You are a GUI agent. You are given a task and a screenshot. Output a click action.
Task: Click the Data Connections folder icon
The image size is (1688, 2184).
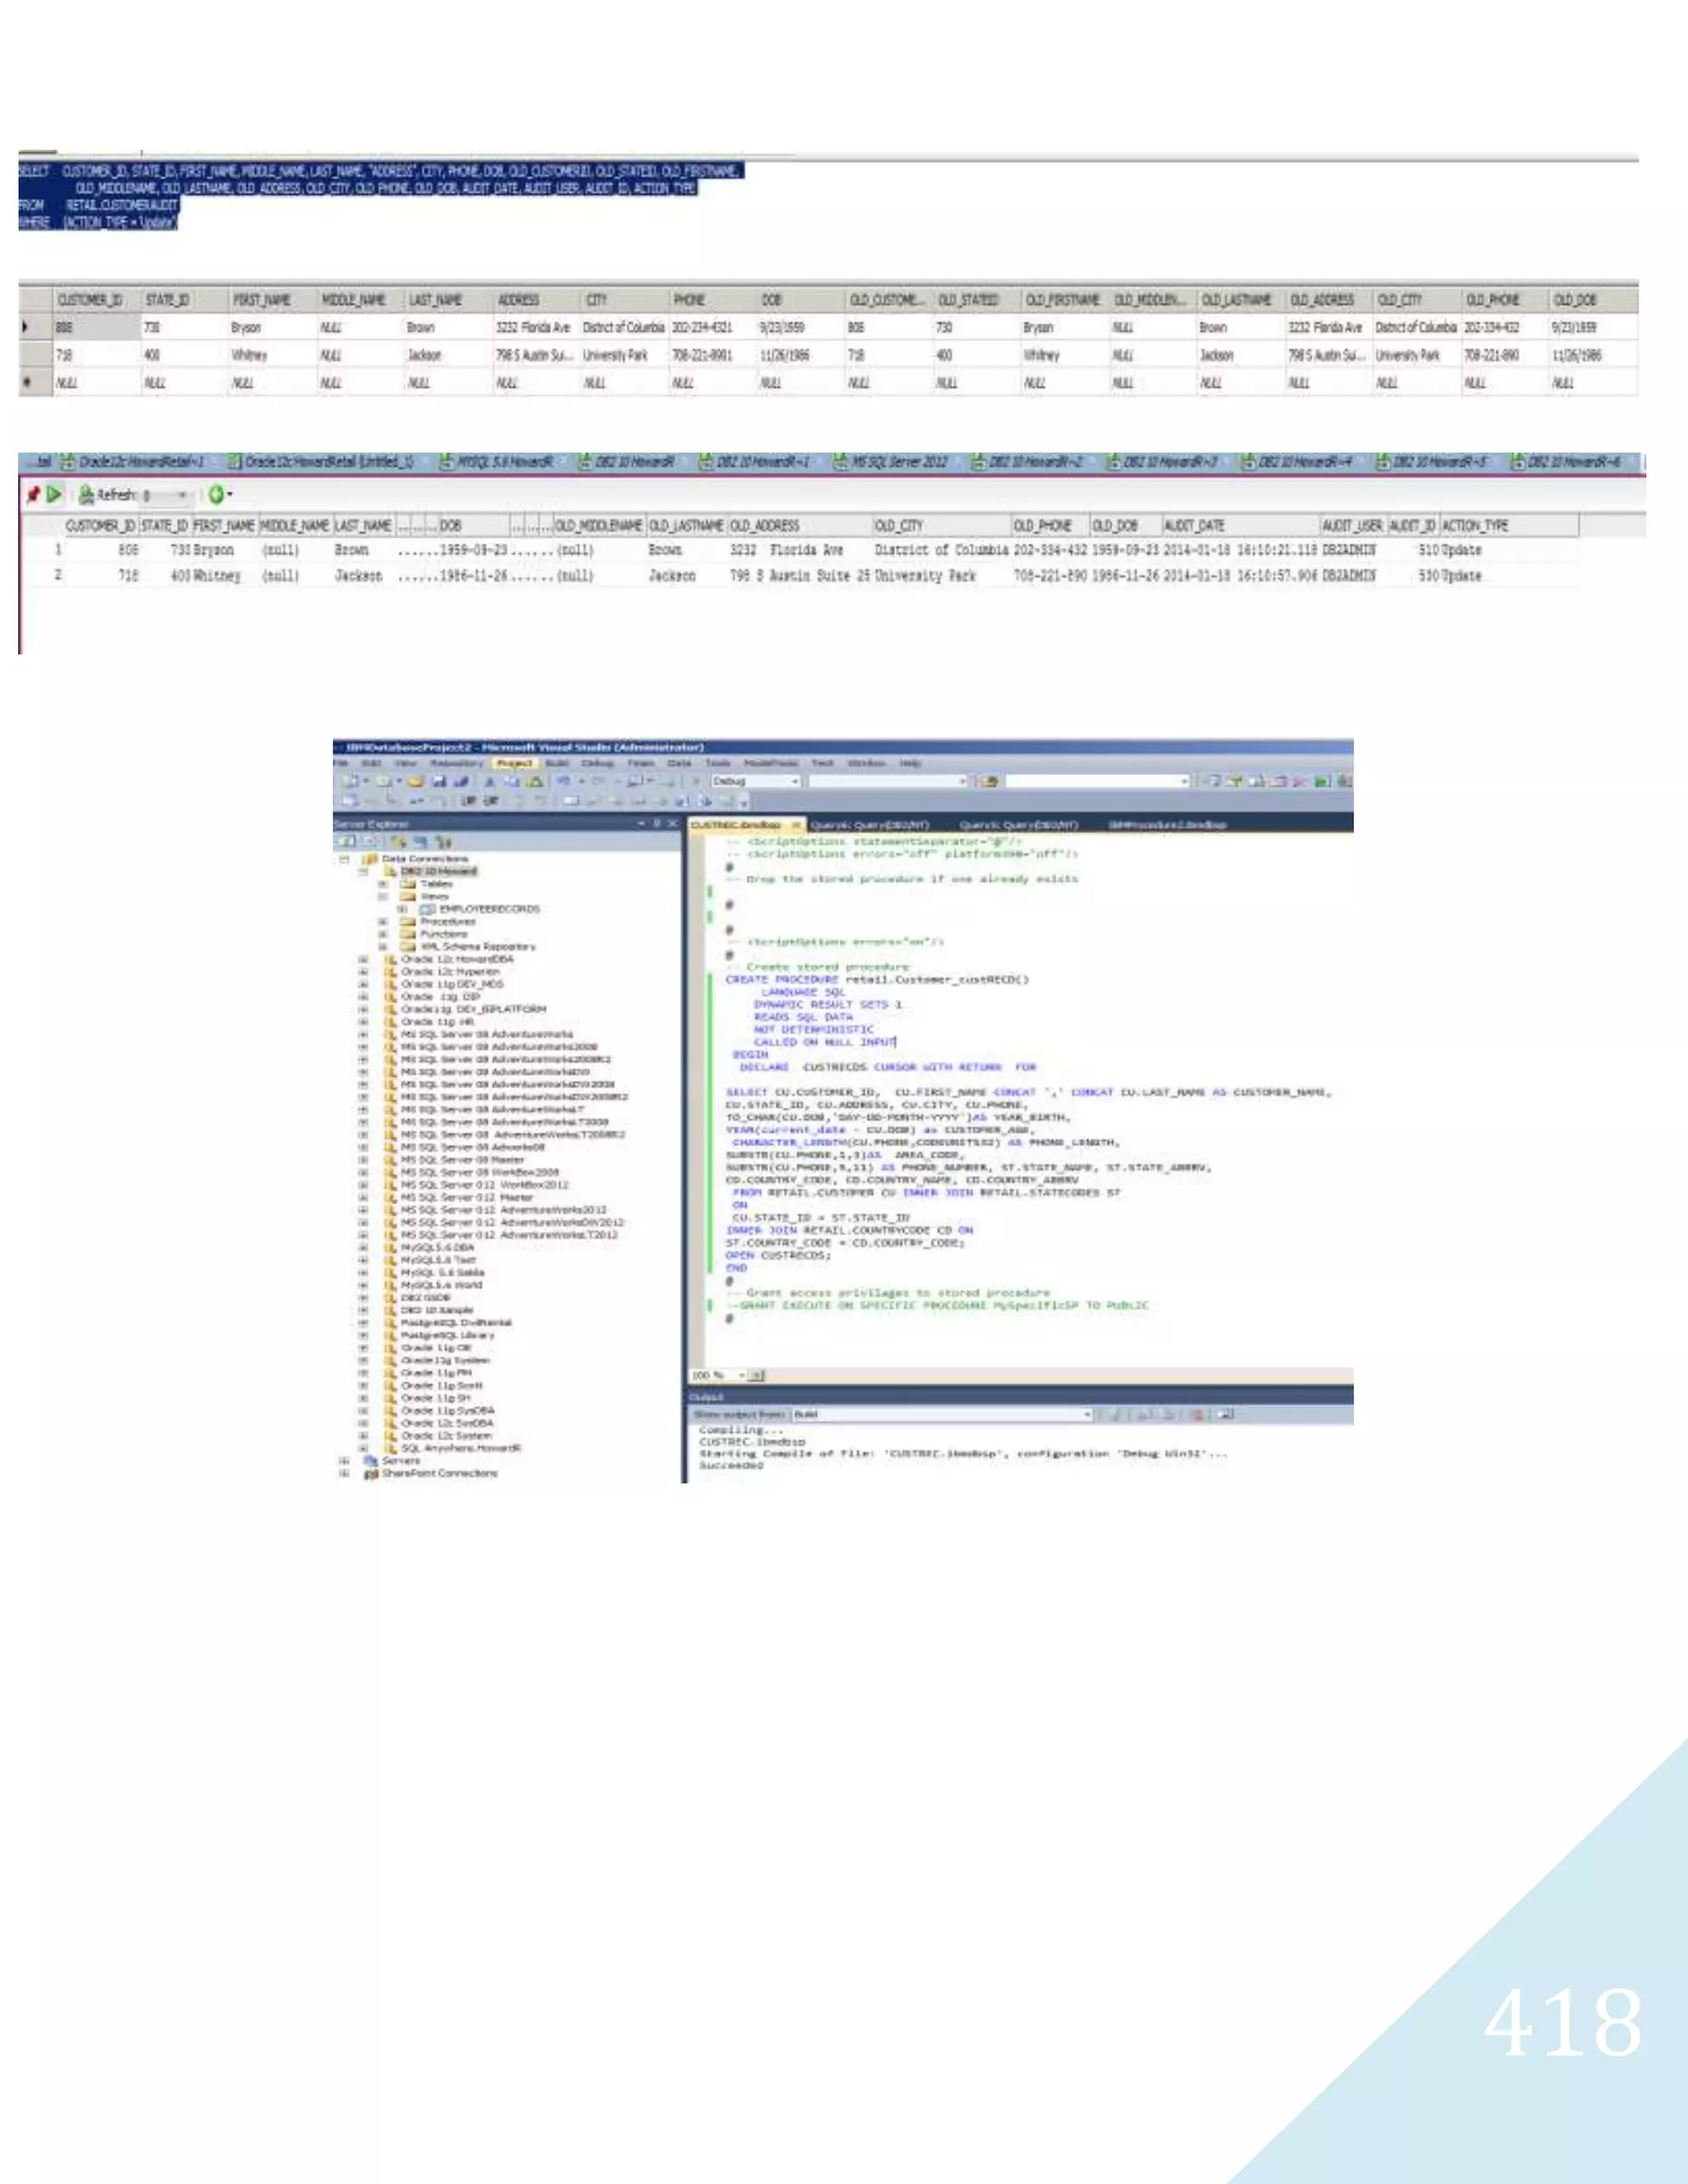(x=370, y=859)
